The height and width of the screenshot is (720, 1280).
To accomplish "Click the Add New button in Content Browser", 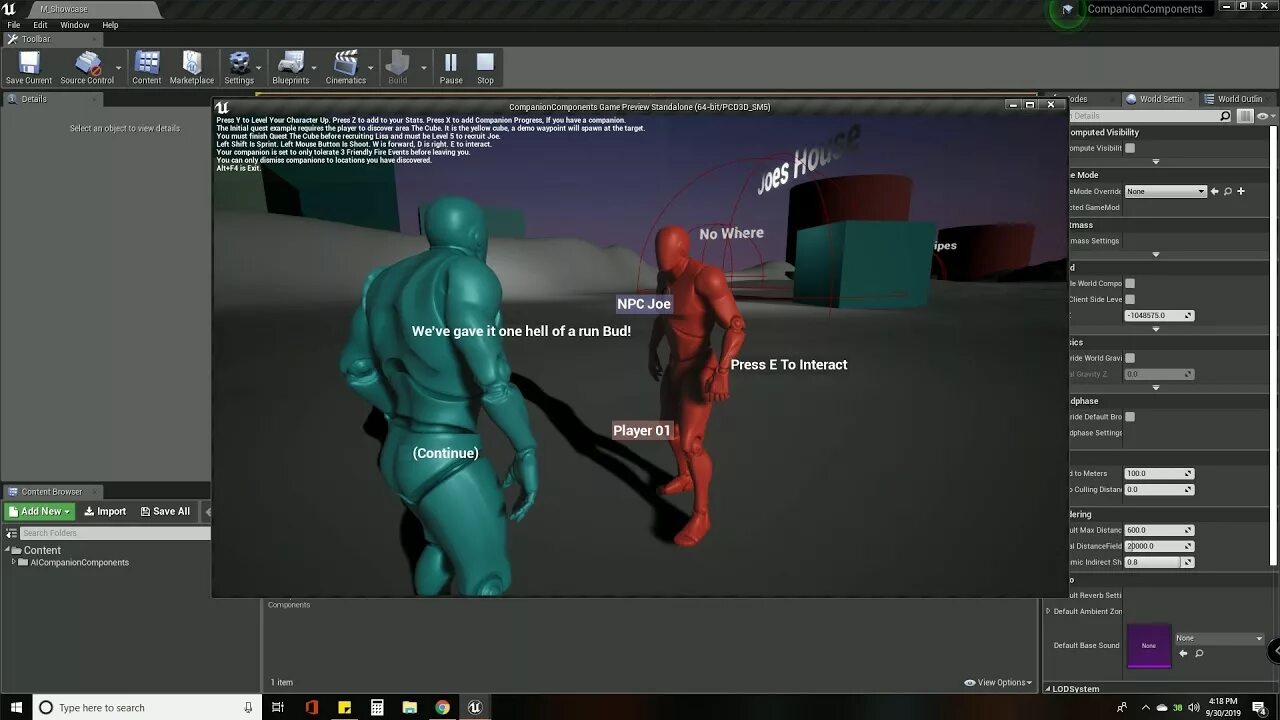I will [x=38, y=511].
